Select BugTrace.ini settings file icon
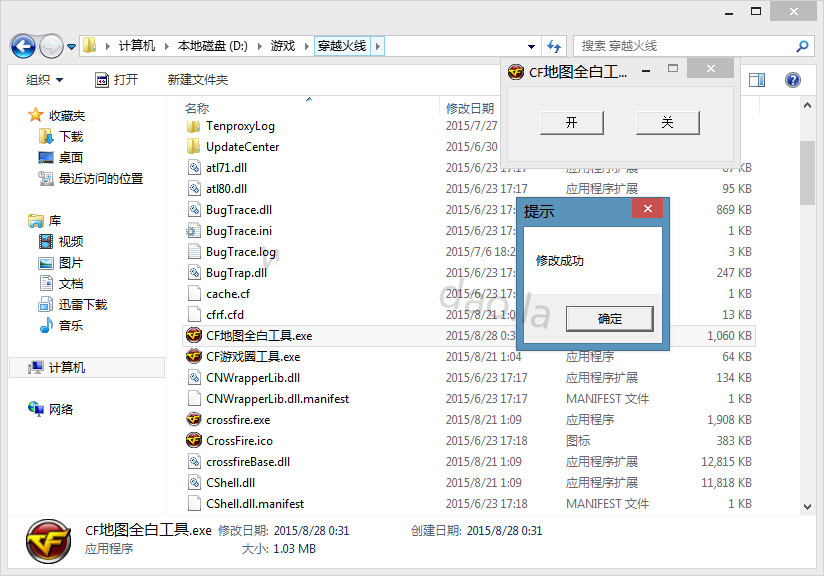The width and height of the screenshot is (824, 576). pos(193,231)
